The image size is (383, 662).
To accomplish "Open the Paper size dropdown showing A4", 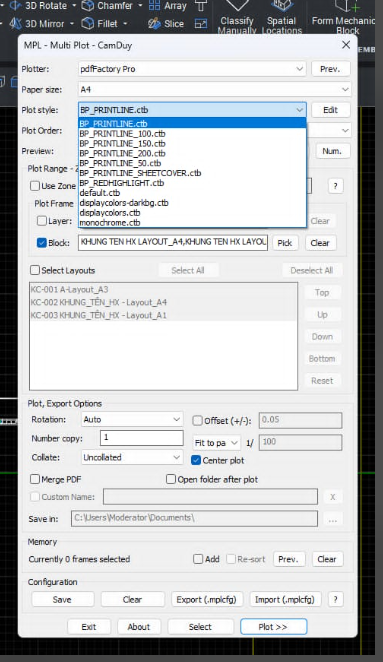I will pyautogui.click(x=215, y=90).
